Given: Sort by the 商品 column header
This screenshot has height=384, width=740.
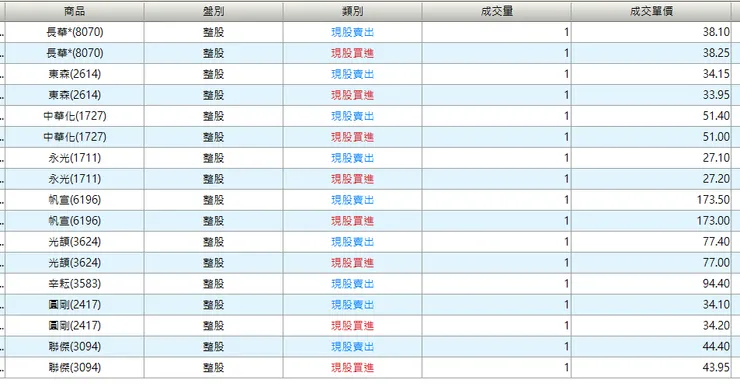Looking at the screenshot, I should pyautogui.click(x=75, y=11).
